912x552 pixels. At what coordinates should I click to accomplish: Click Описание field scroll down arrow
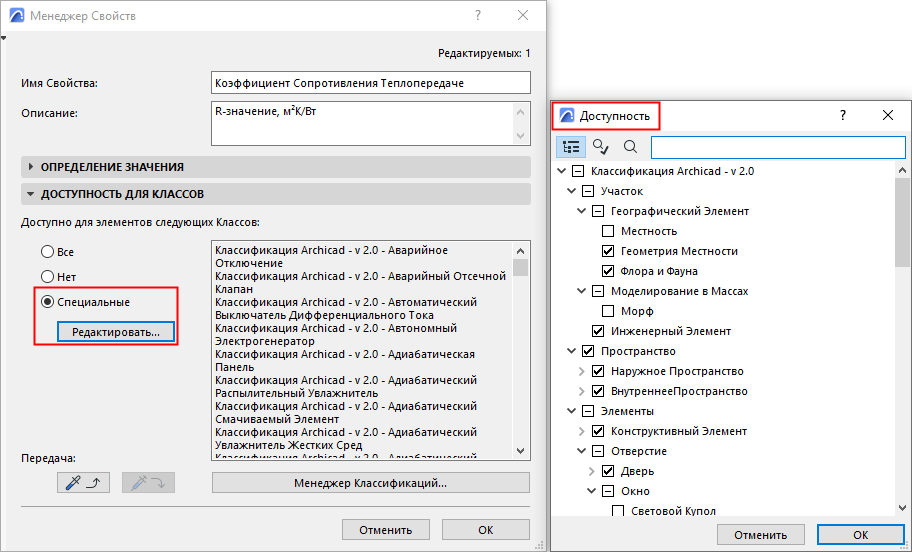tap(521, 136)
